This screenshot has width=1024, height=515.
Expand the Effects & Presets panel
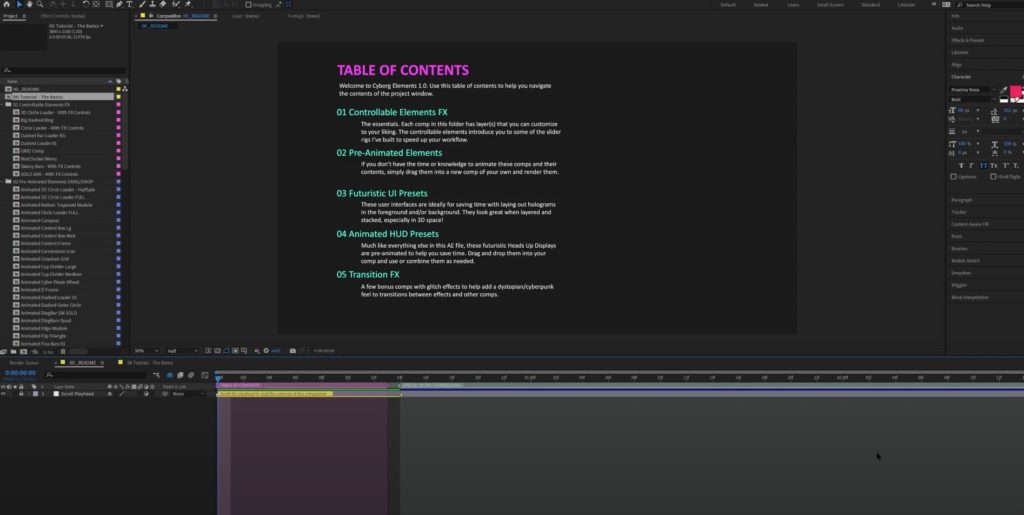click(968, 40)
